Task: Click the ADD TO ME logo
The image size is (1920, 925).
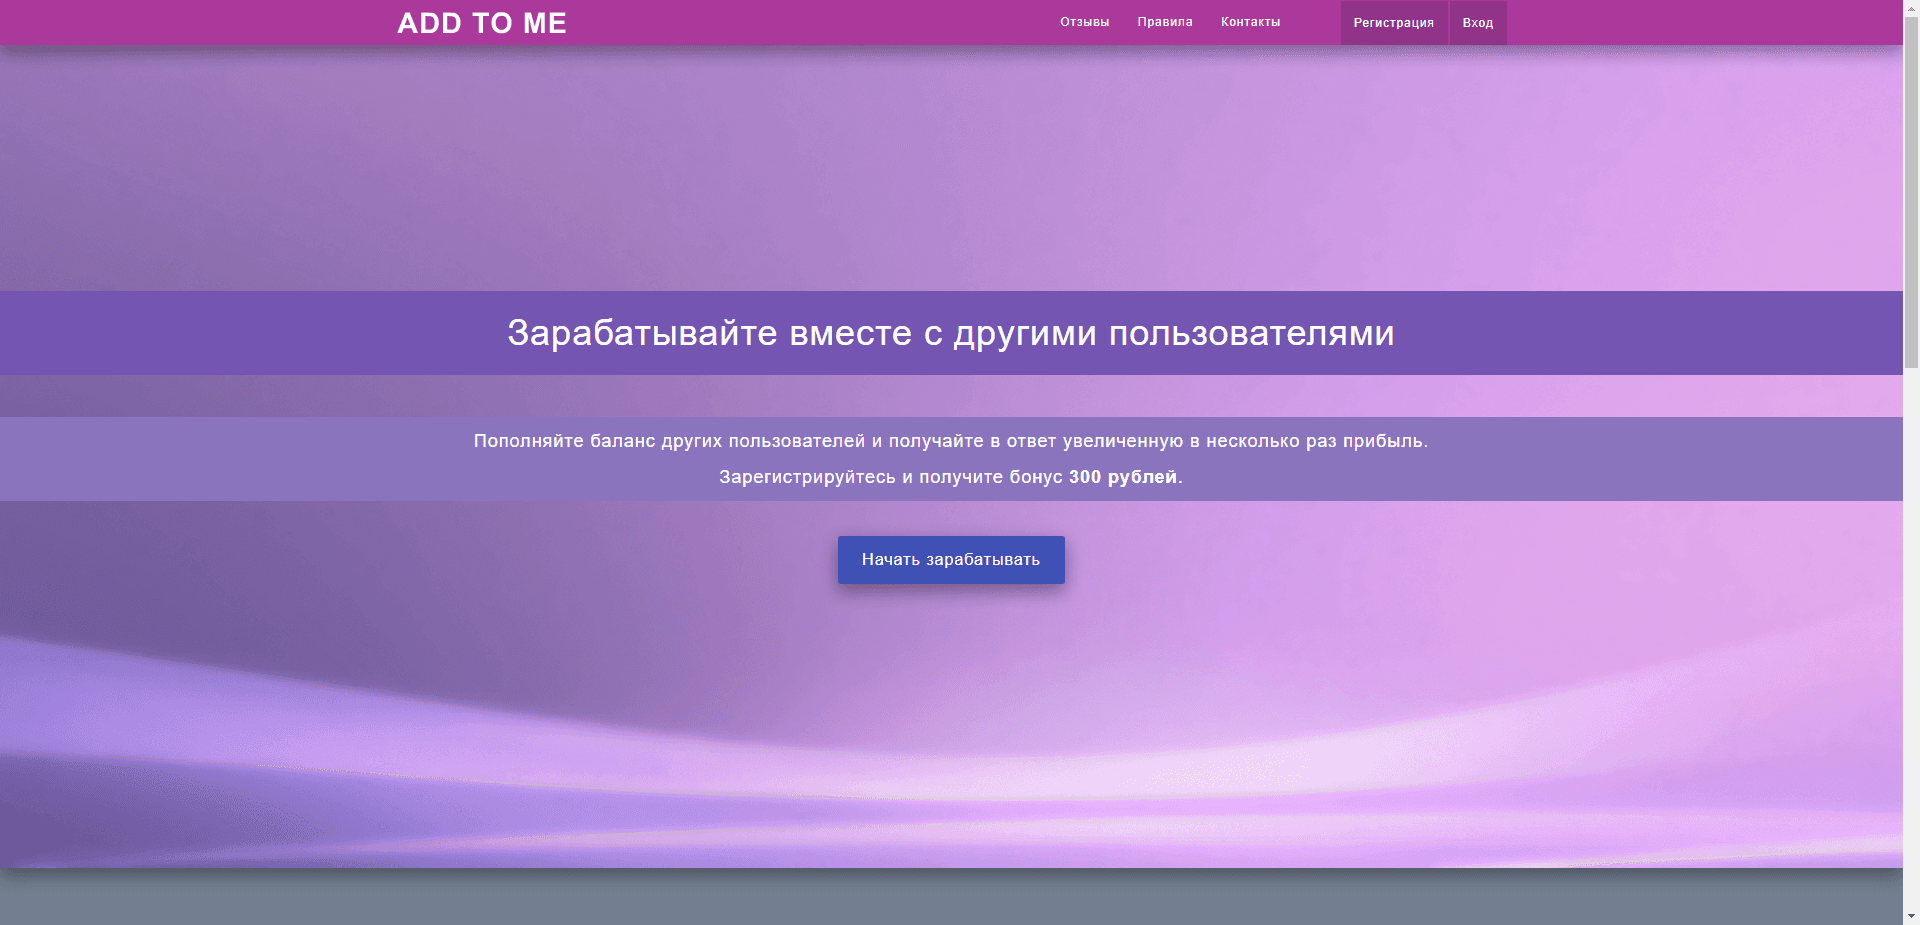Action: coord(481,22)
